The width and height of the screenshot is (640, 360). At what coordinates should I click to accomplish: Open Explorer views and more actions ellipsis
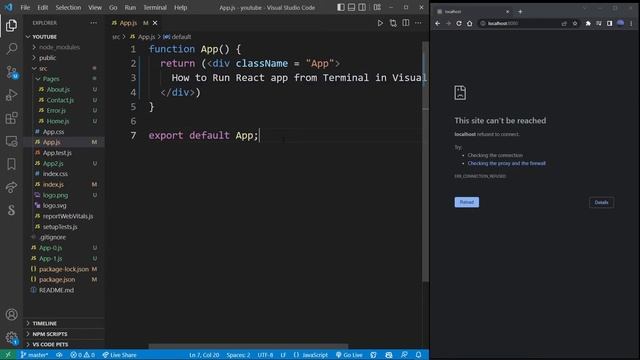point(93,23)
